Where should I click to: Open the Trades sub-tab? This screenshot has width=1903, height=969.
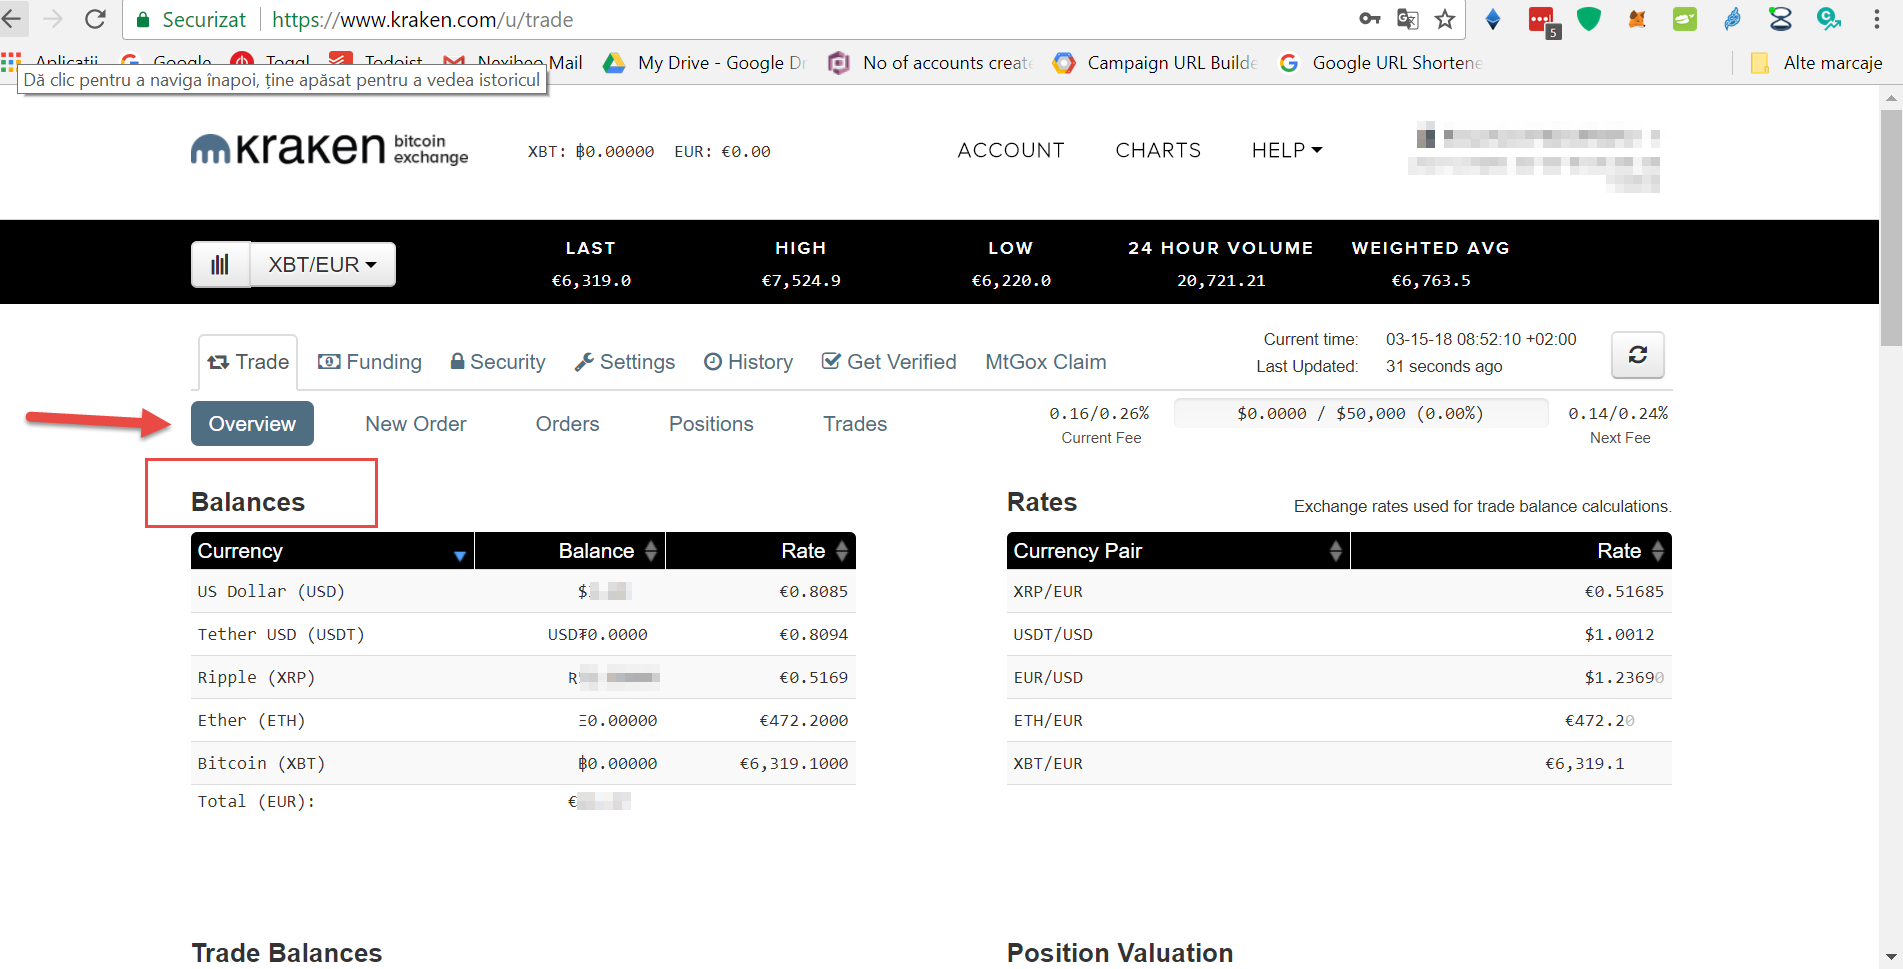click(x=855, y=424)
